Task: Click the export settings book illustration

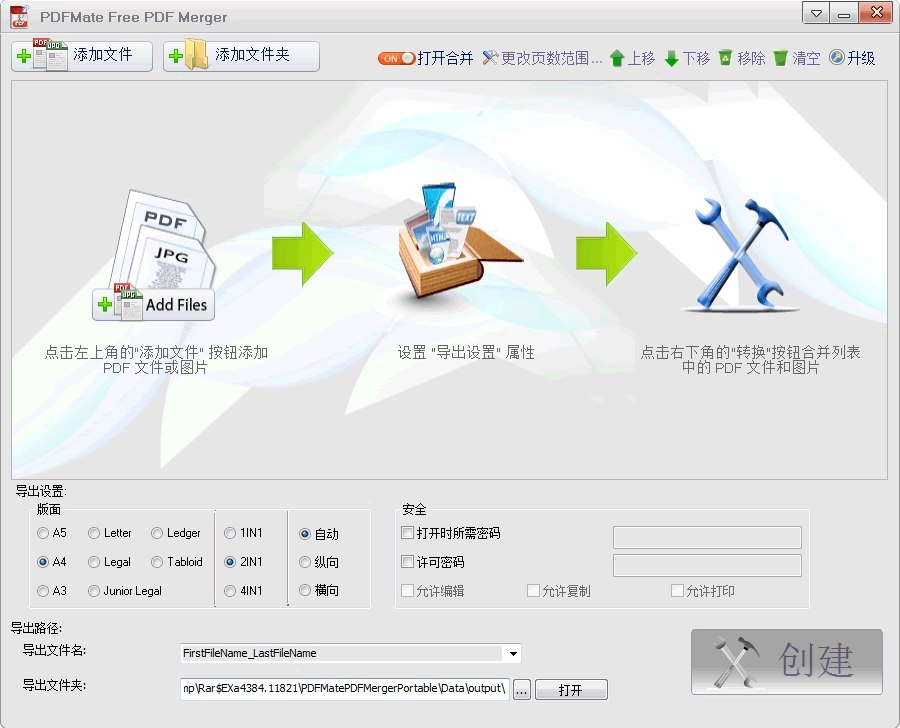Action: [x=459, y=242]
